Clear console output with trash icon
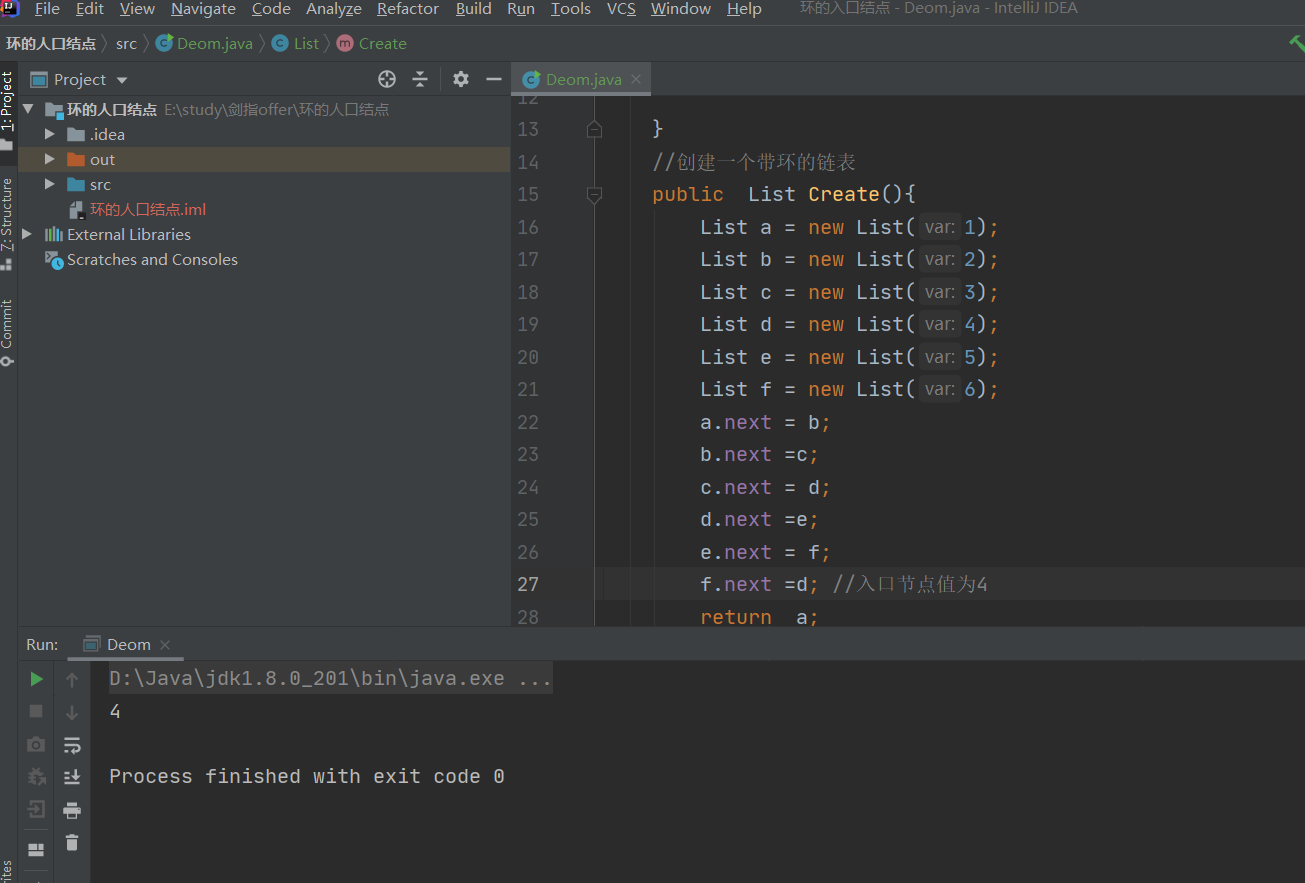 pyautogui.click(x=72, y=843)
